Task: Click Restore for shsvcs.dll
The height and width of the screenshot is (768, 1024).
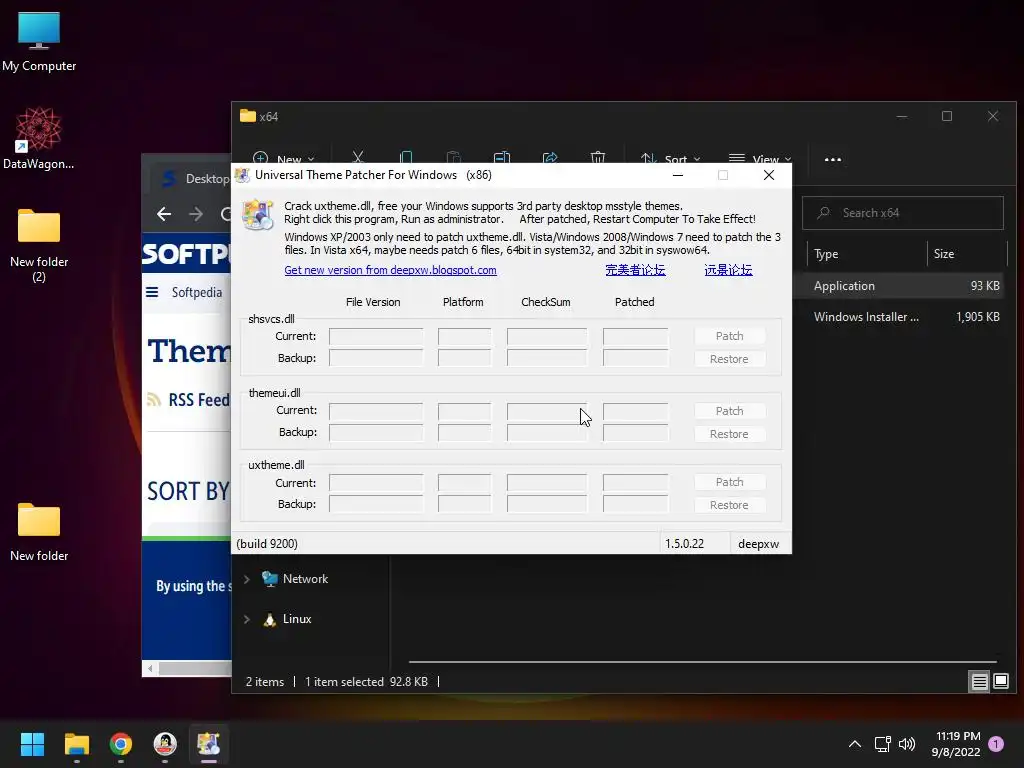Action: tap(729, 359)
